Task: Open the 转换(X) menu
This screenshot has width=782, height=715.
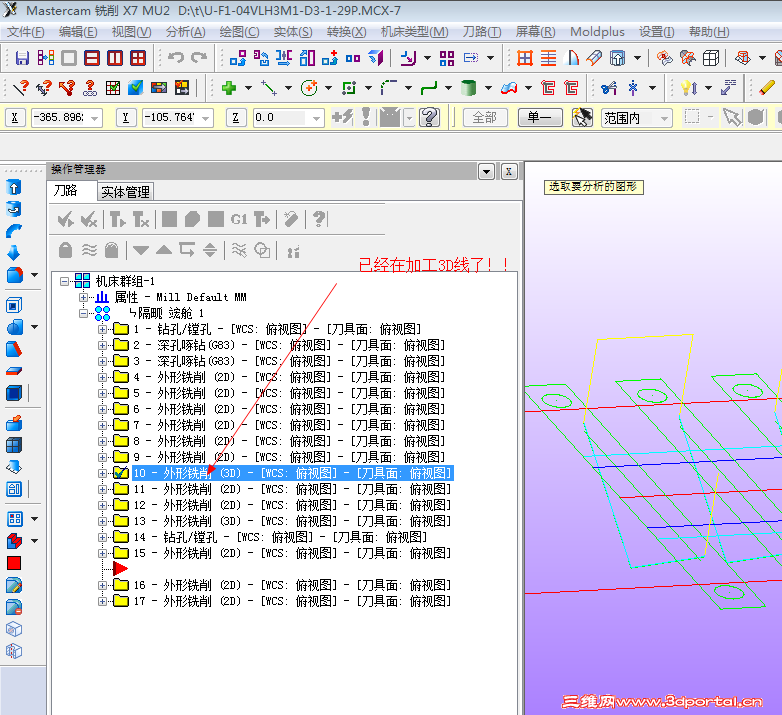Action: pos(347,32)
